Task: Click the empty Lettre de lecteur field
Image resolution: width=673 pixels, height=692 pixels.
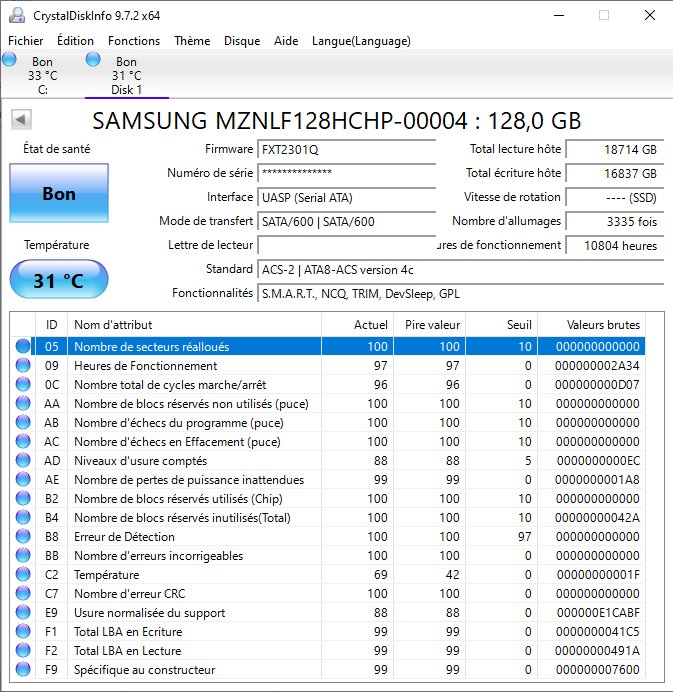Action: tap(347, 245)
